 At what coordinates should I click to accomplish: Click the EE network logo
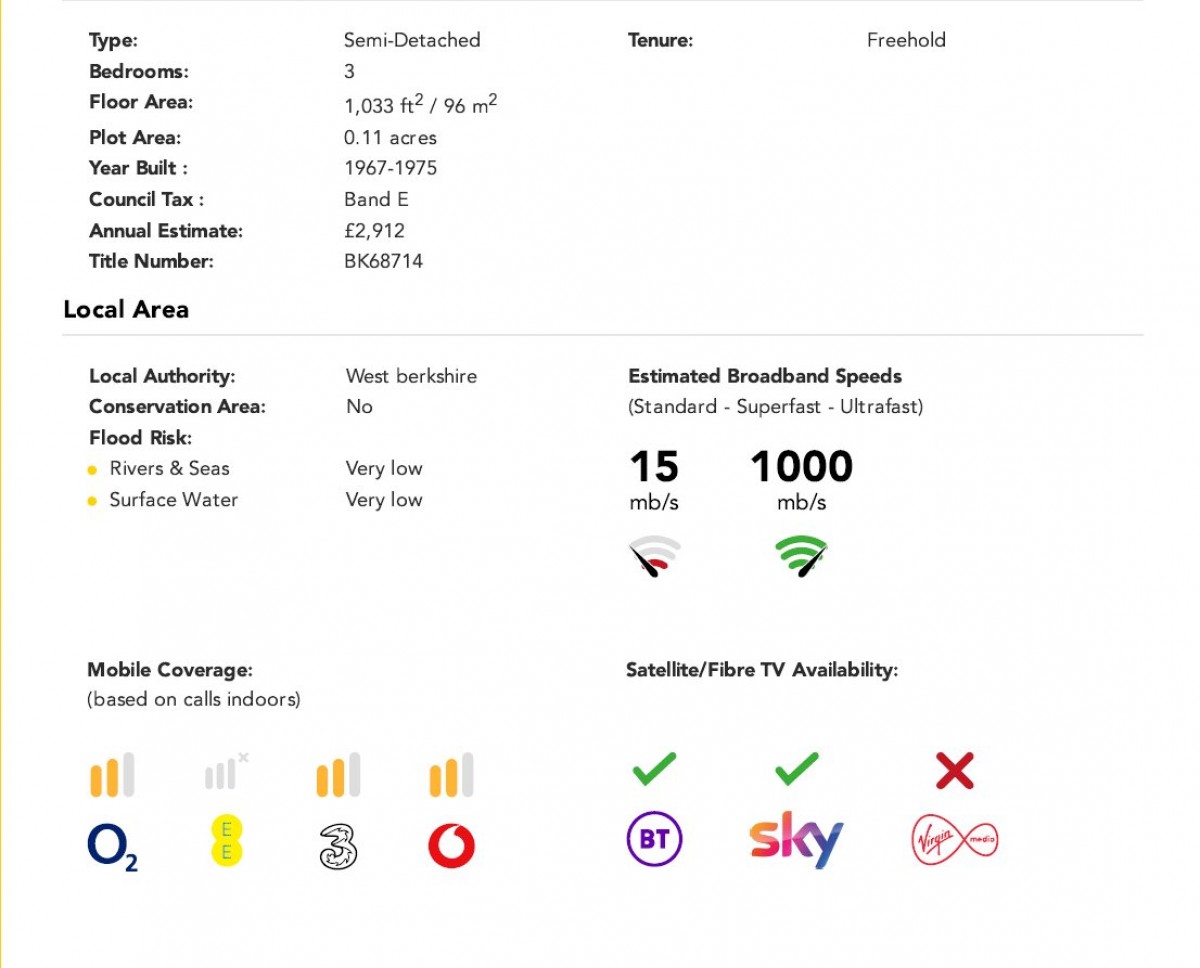pyautogui.click(x=227, y=841)
